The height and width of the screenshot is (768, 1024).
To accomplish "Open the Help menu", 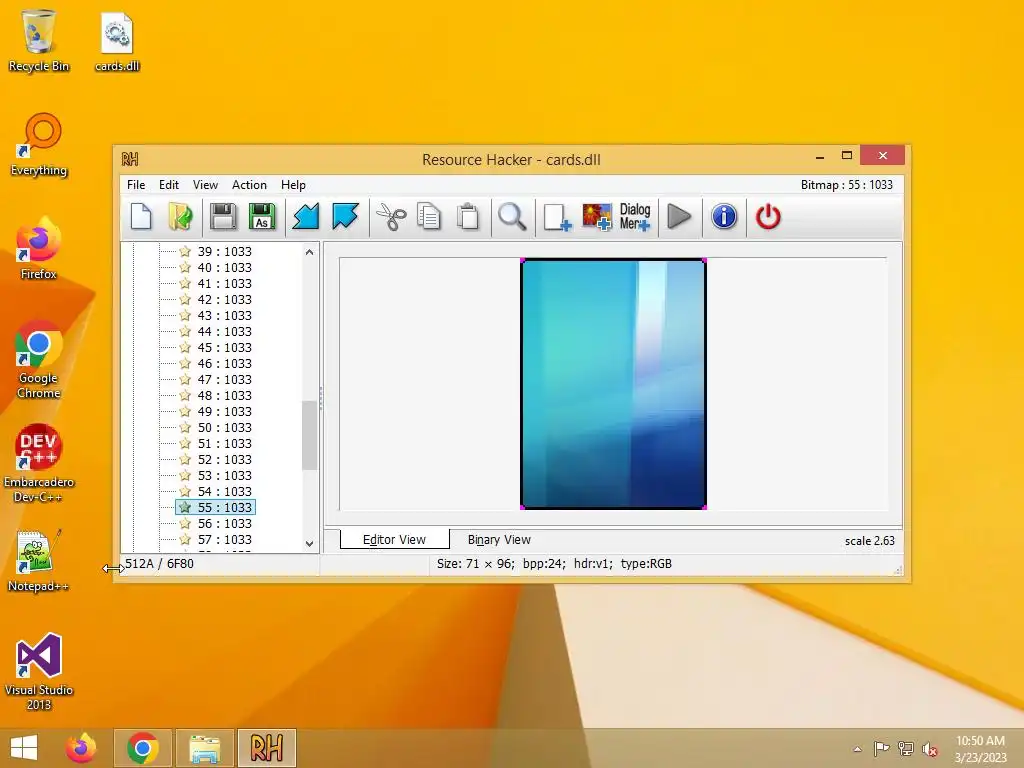I will coord(293,185).
